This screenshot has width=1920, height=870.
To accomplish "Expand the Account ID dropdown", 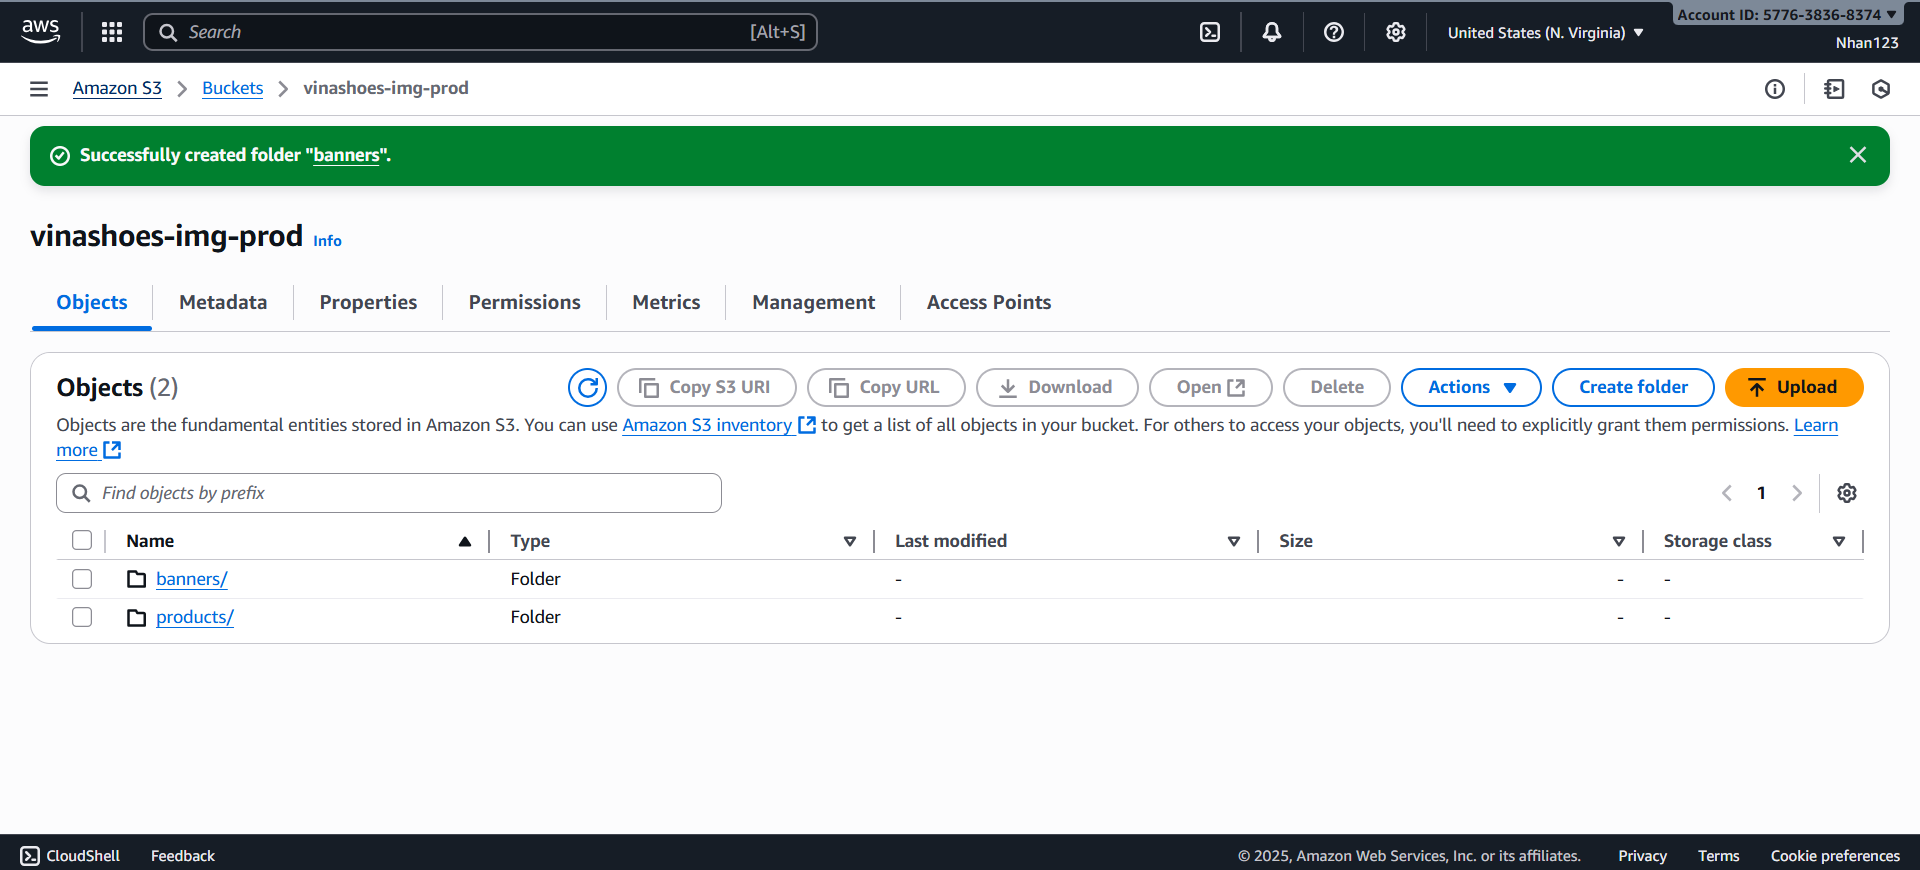I will click(1786, 14).
